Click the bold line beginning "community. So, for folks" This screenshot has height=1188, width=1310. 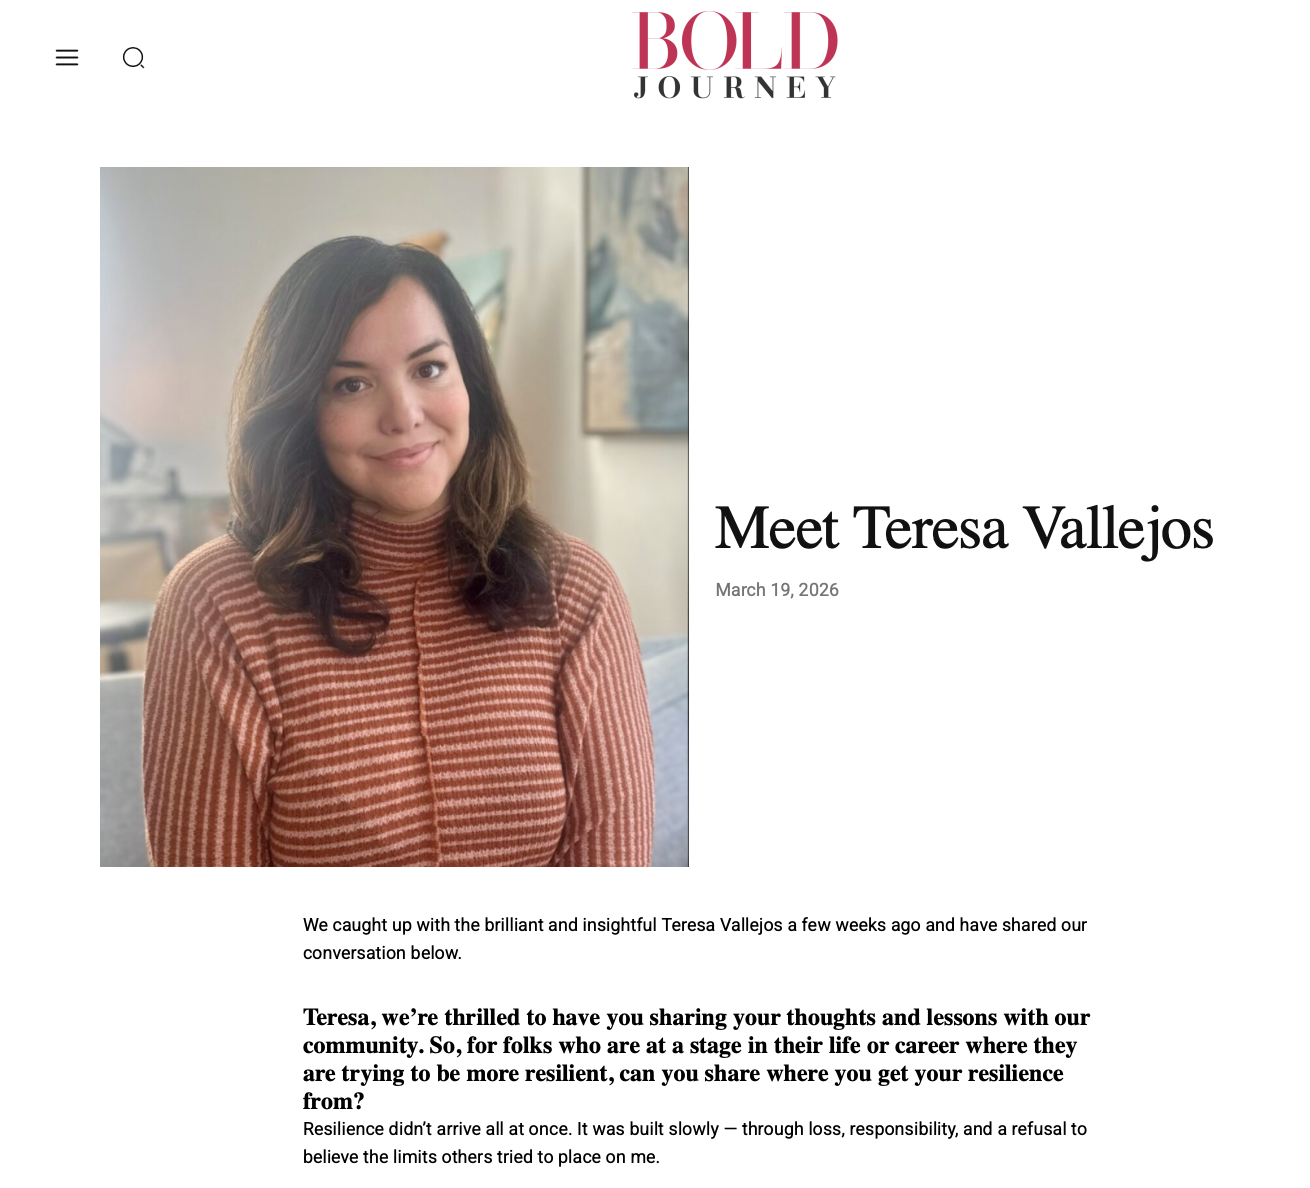pos(689,1046)
